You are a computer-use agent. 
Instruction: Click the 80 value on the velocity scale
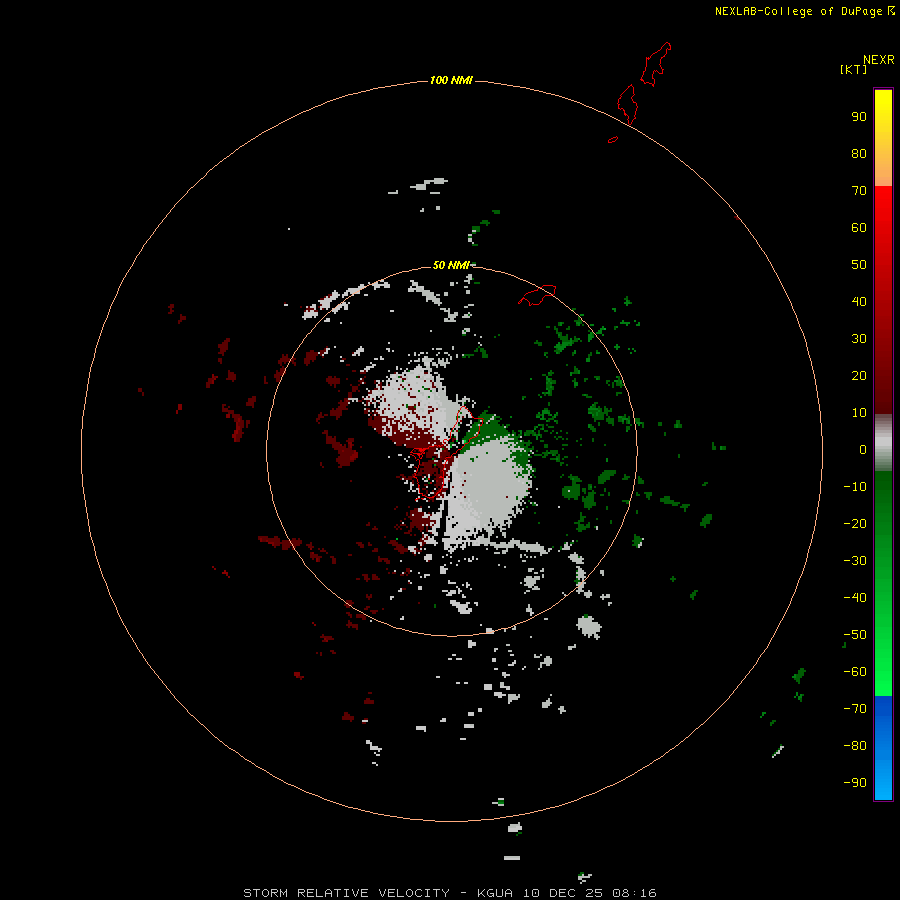859,153
